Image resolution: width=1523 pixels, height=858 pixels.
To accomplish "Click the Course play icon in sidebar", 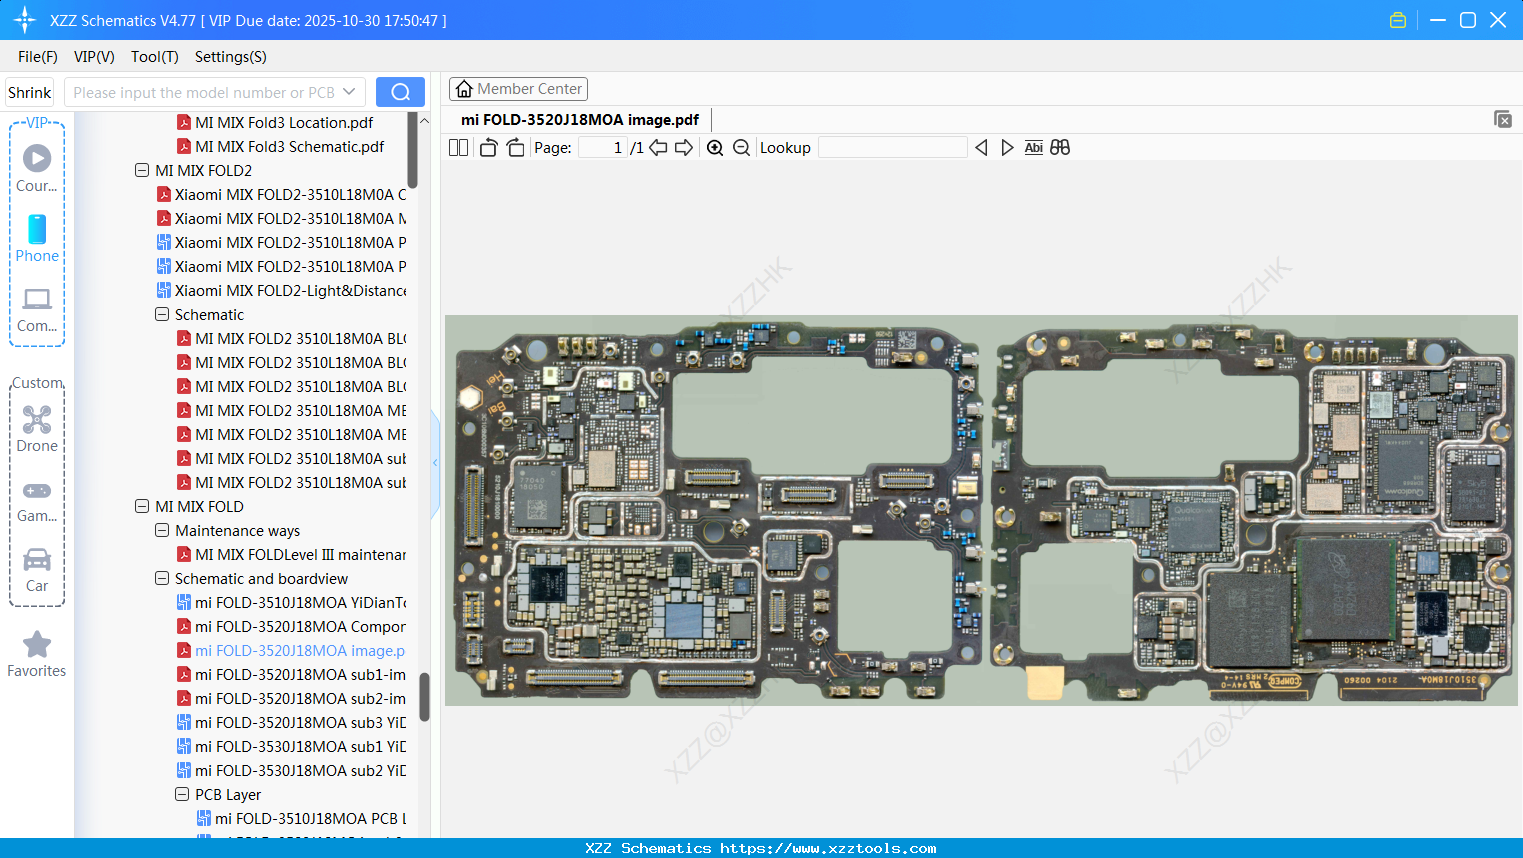I will (x=37, y=158).
